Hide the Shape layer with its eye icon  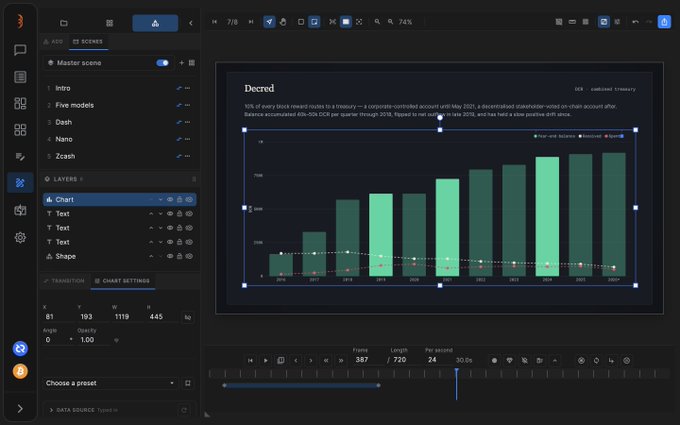[170, 256]
